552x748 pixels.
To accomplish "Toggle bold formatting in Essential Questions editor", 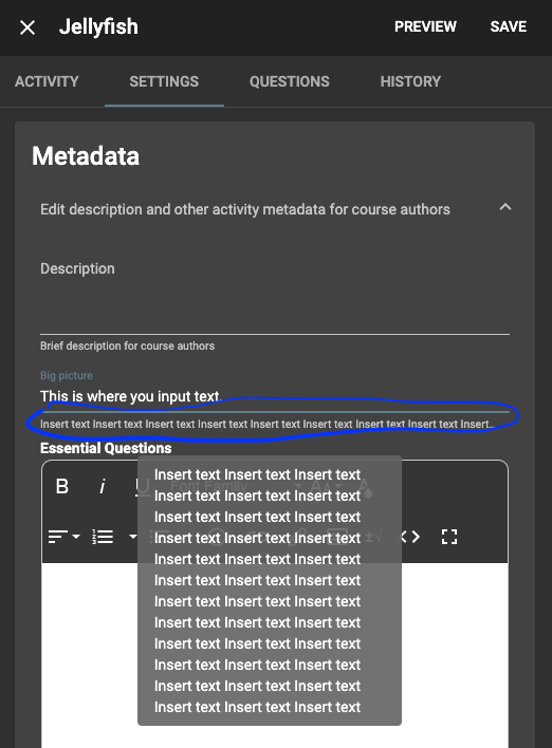I will (x=62, y=487).
